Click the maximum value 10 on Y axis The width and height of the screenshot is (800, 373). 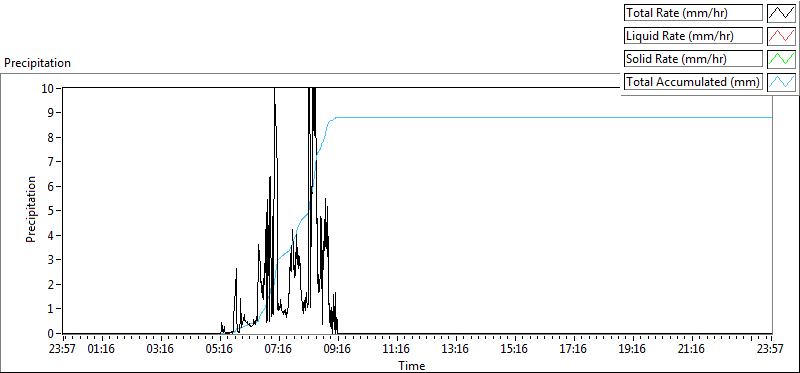coord(47,88)
